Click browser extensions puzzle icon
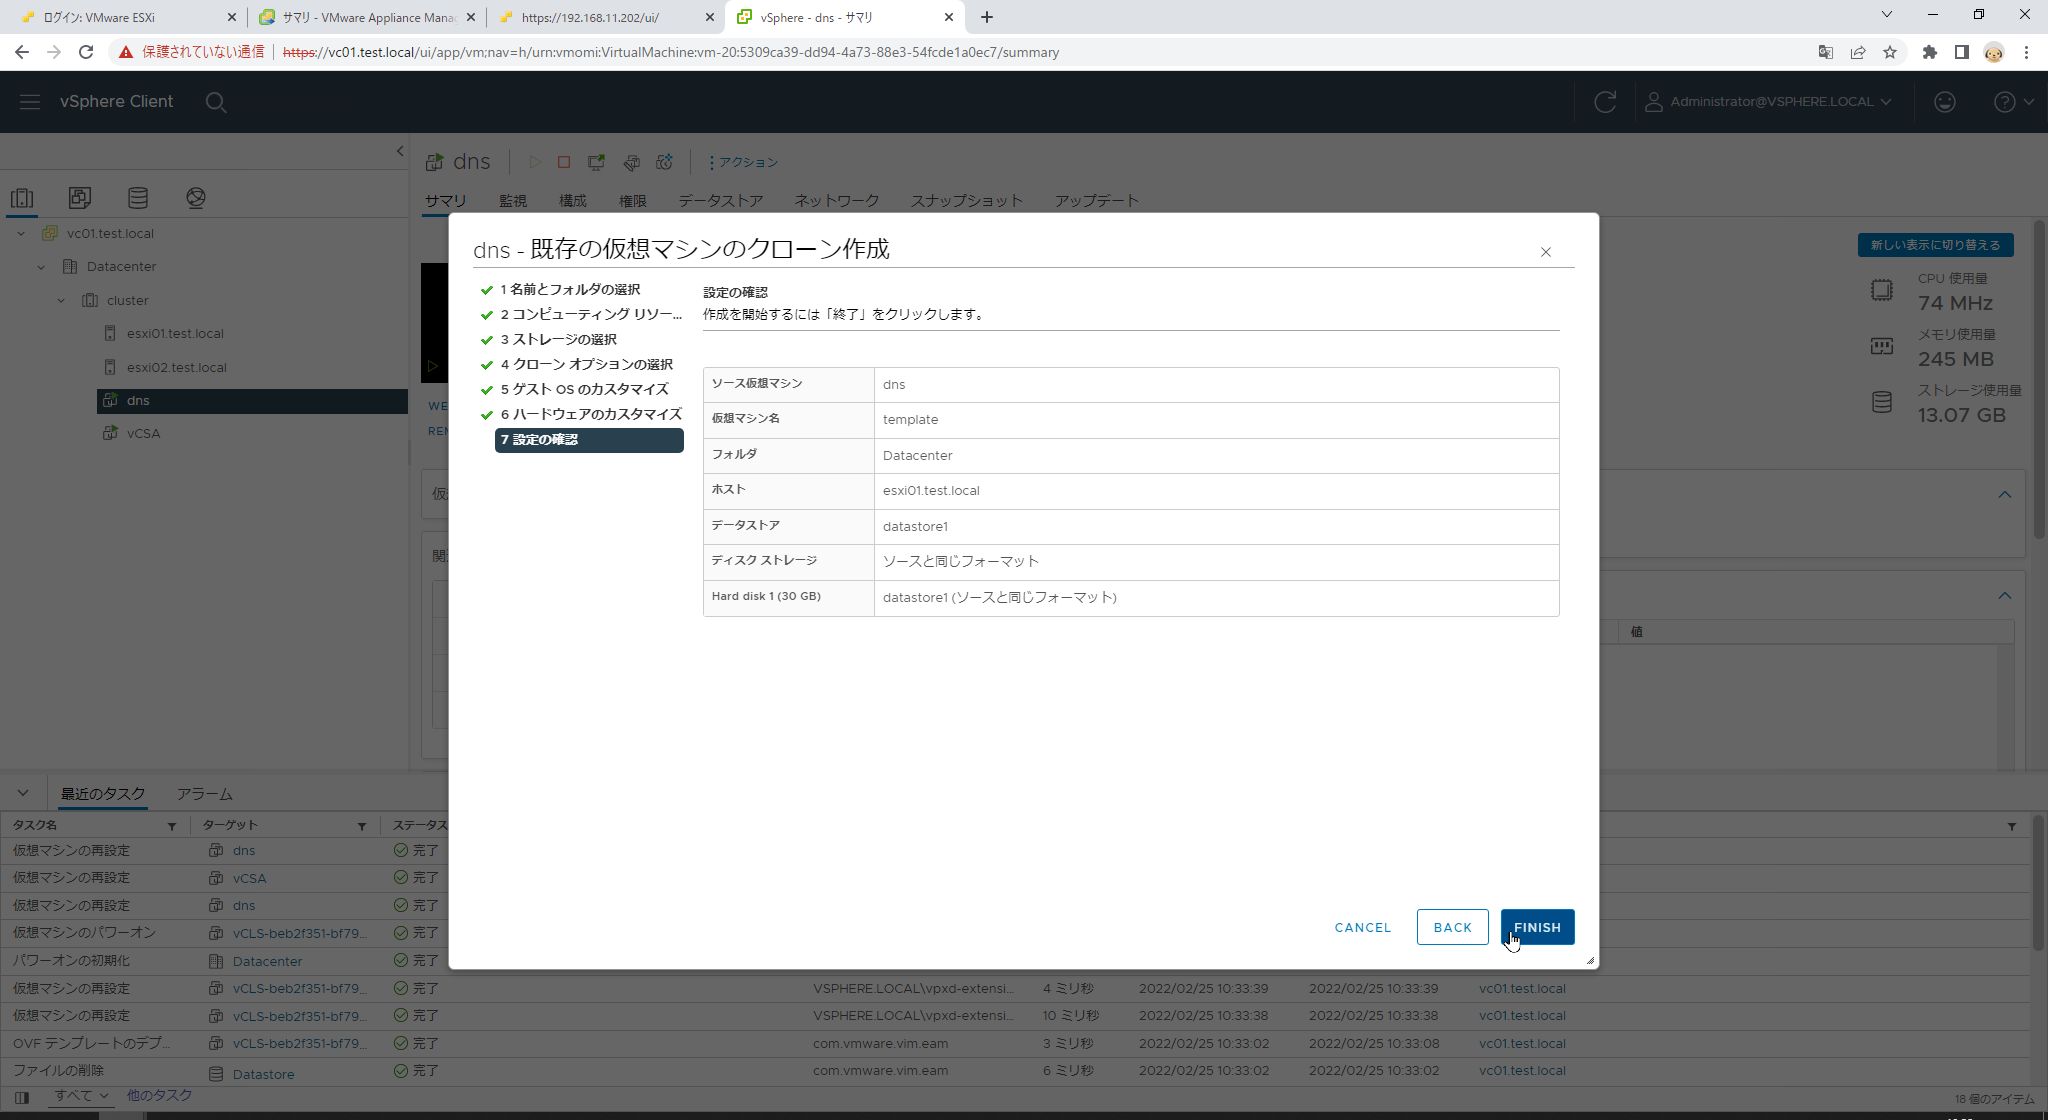The width and height of the screenshot is (2048, 1120). coord(1929,52)
